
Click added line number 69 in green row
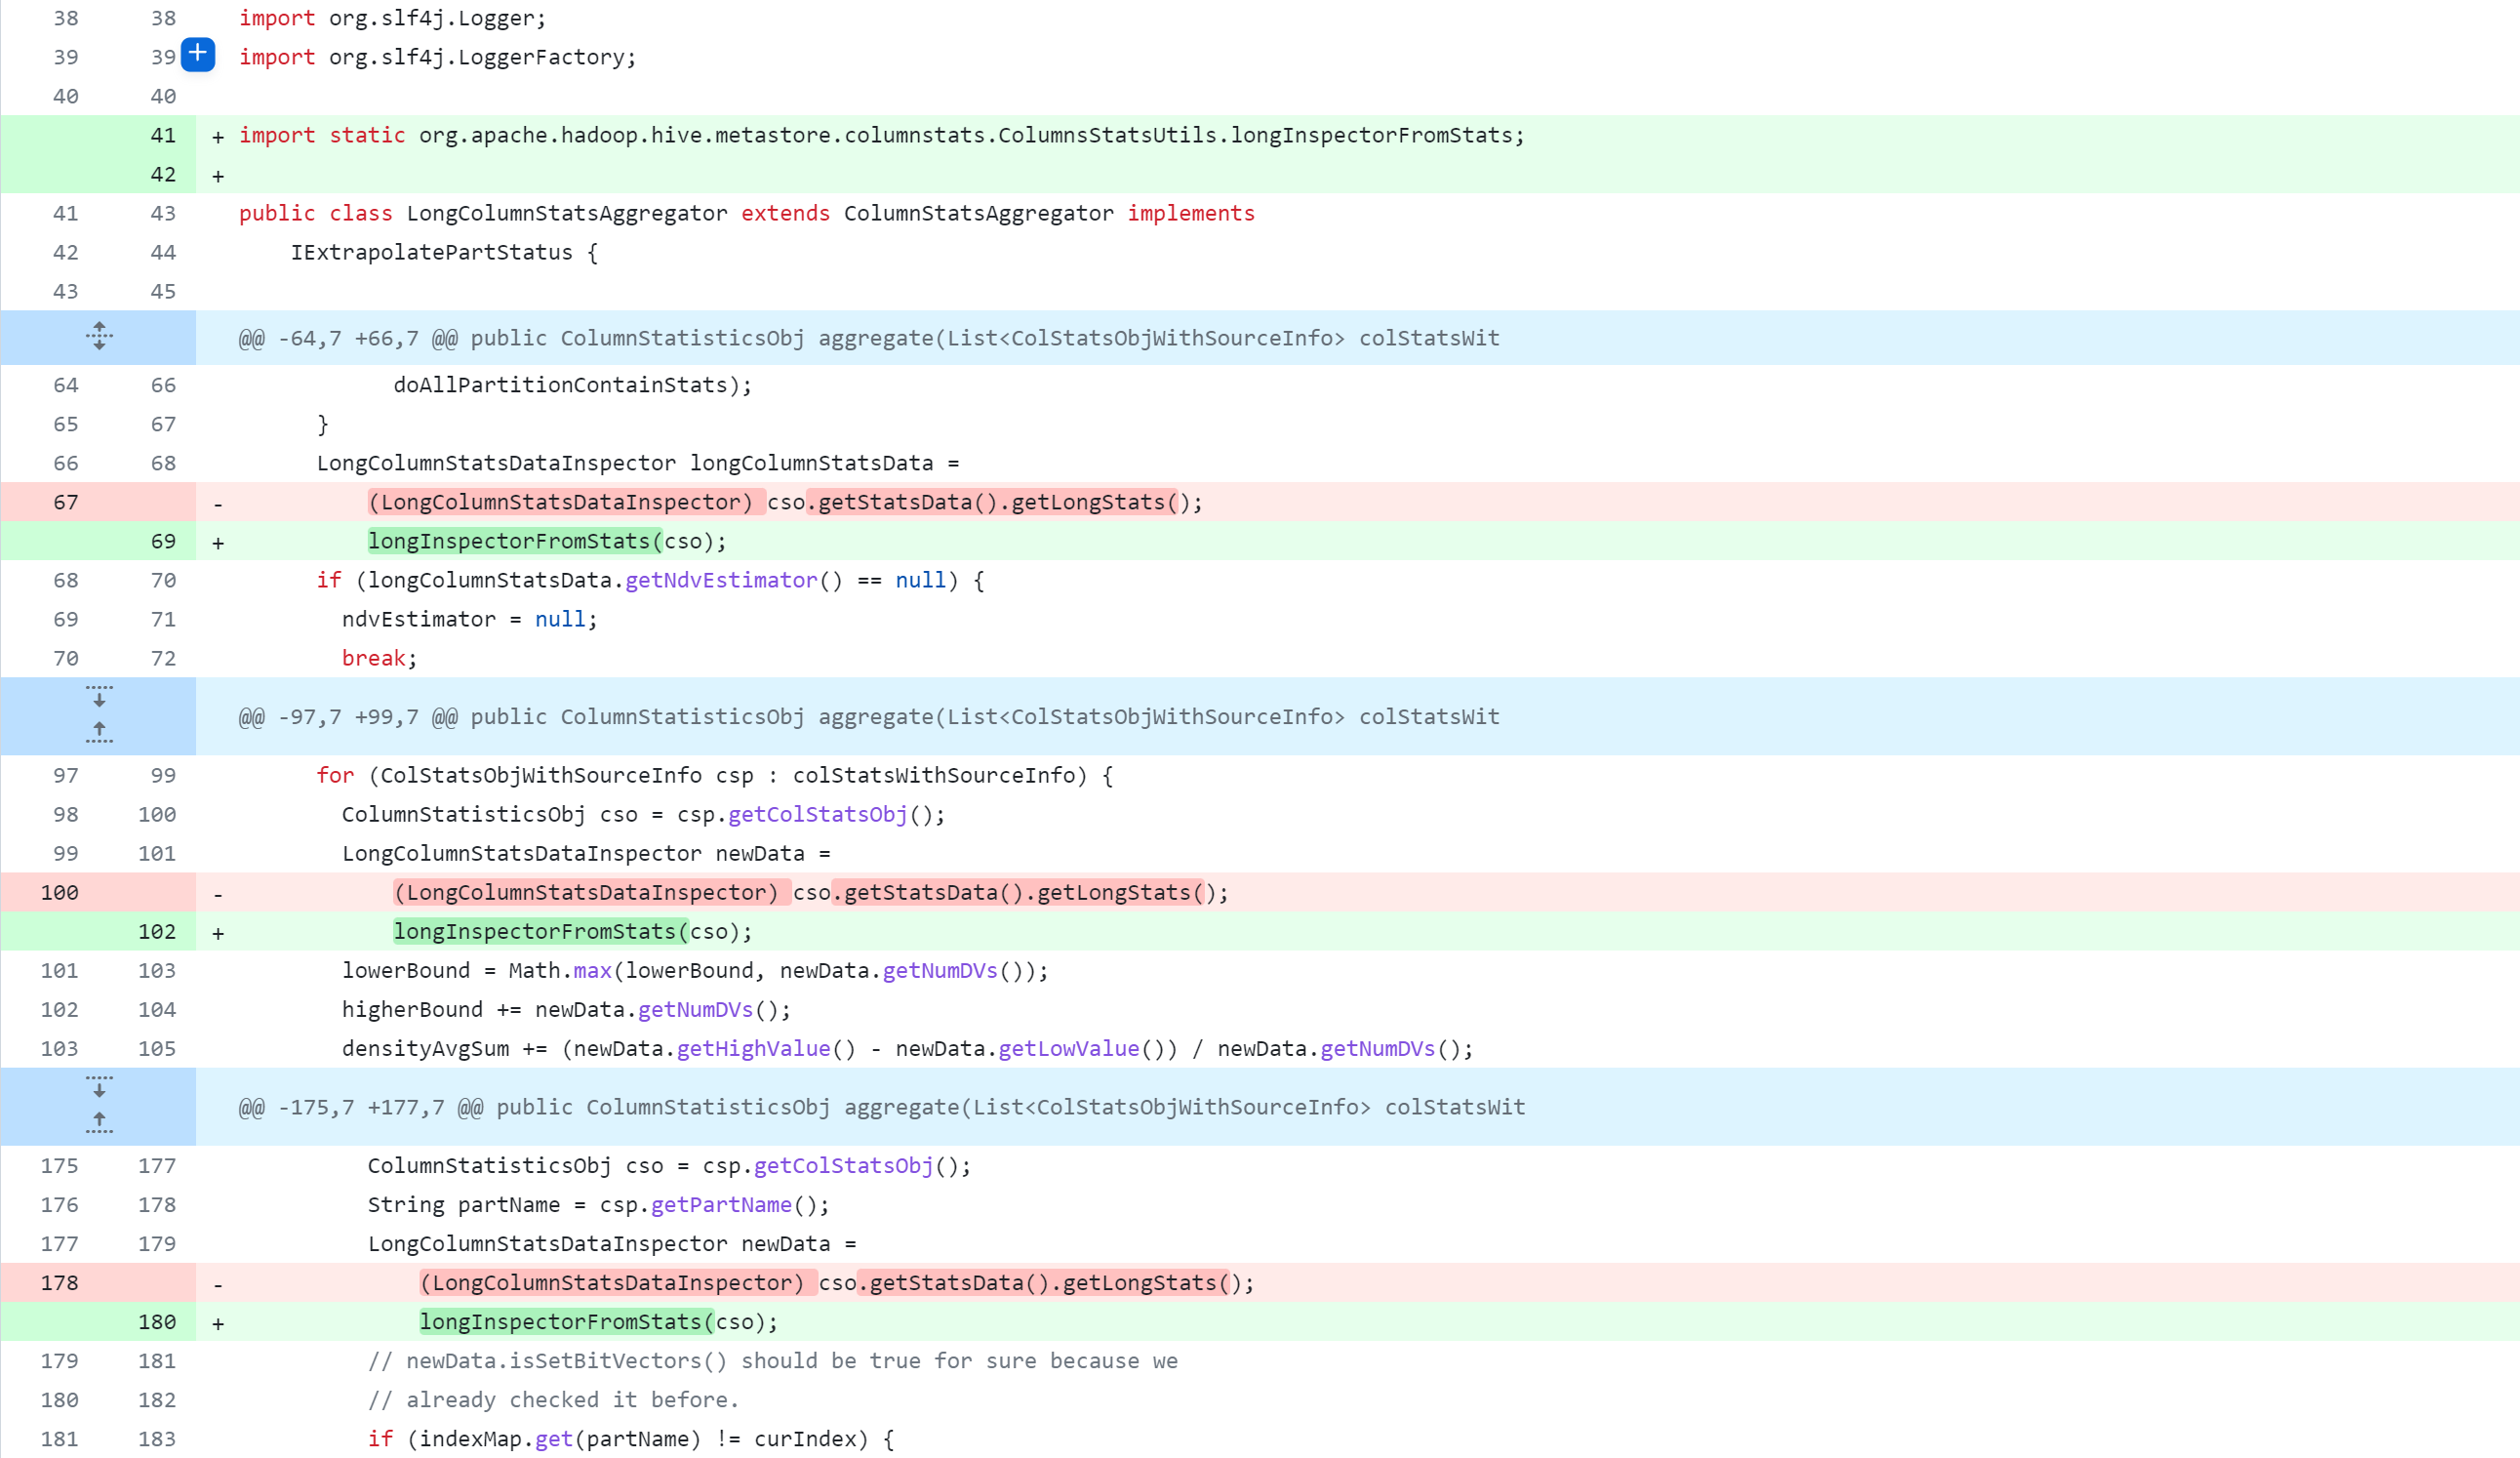pyautogui.click(x=163, y=541)
